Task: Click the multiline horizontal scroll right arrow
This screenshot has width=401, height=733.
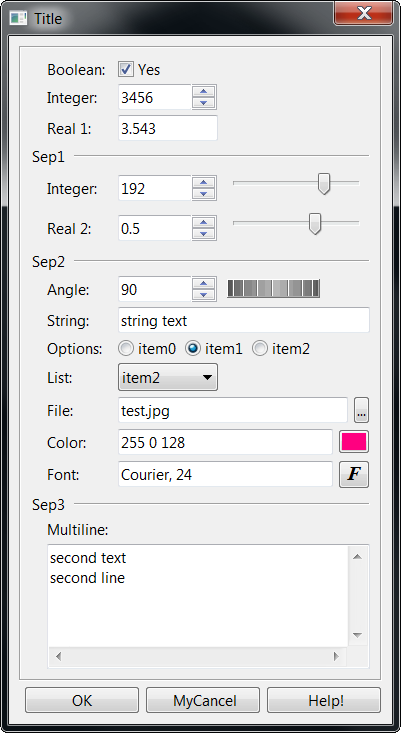Action: click(x=336, y=656)
